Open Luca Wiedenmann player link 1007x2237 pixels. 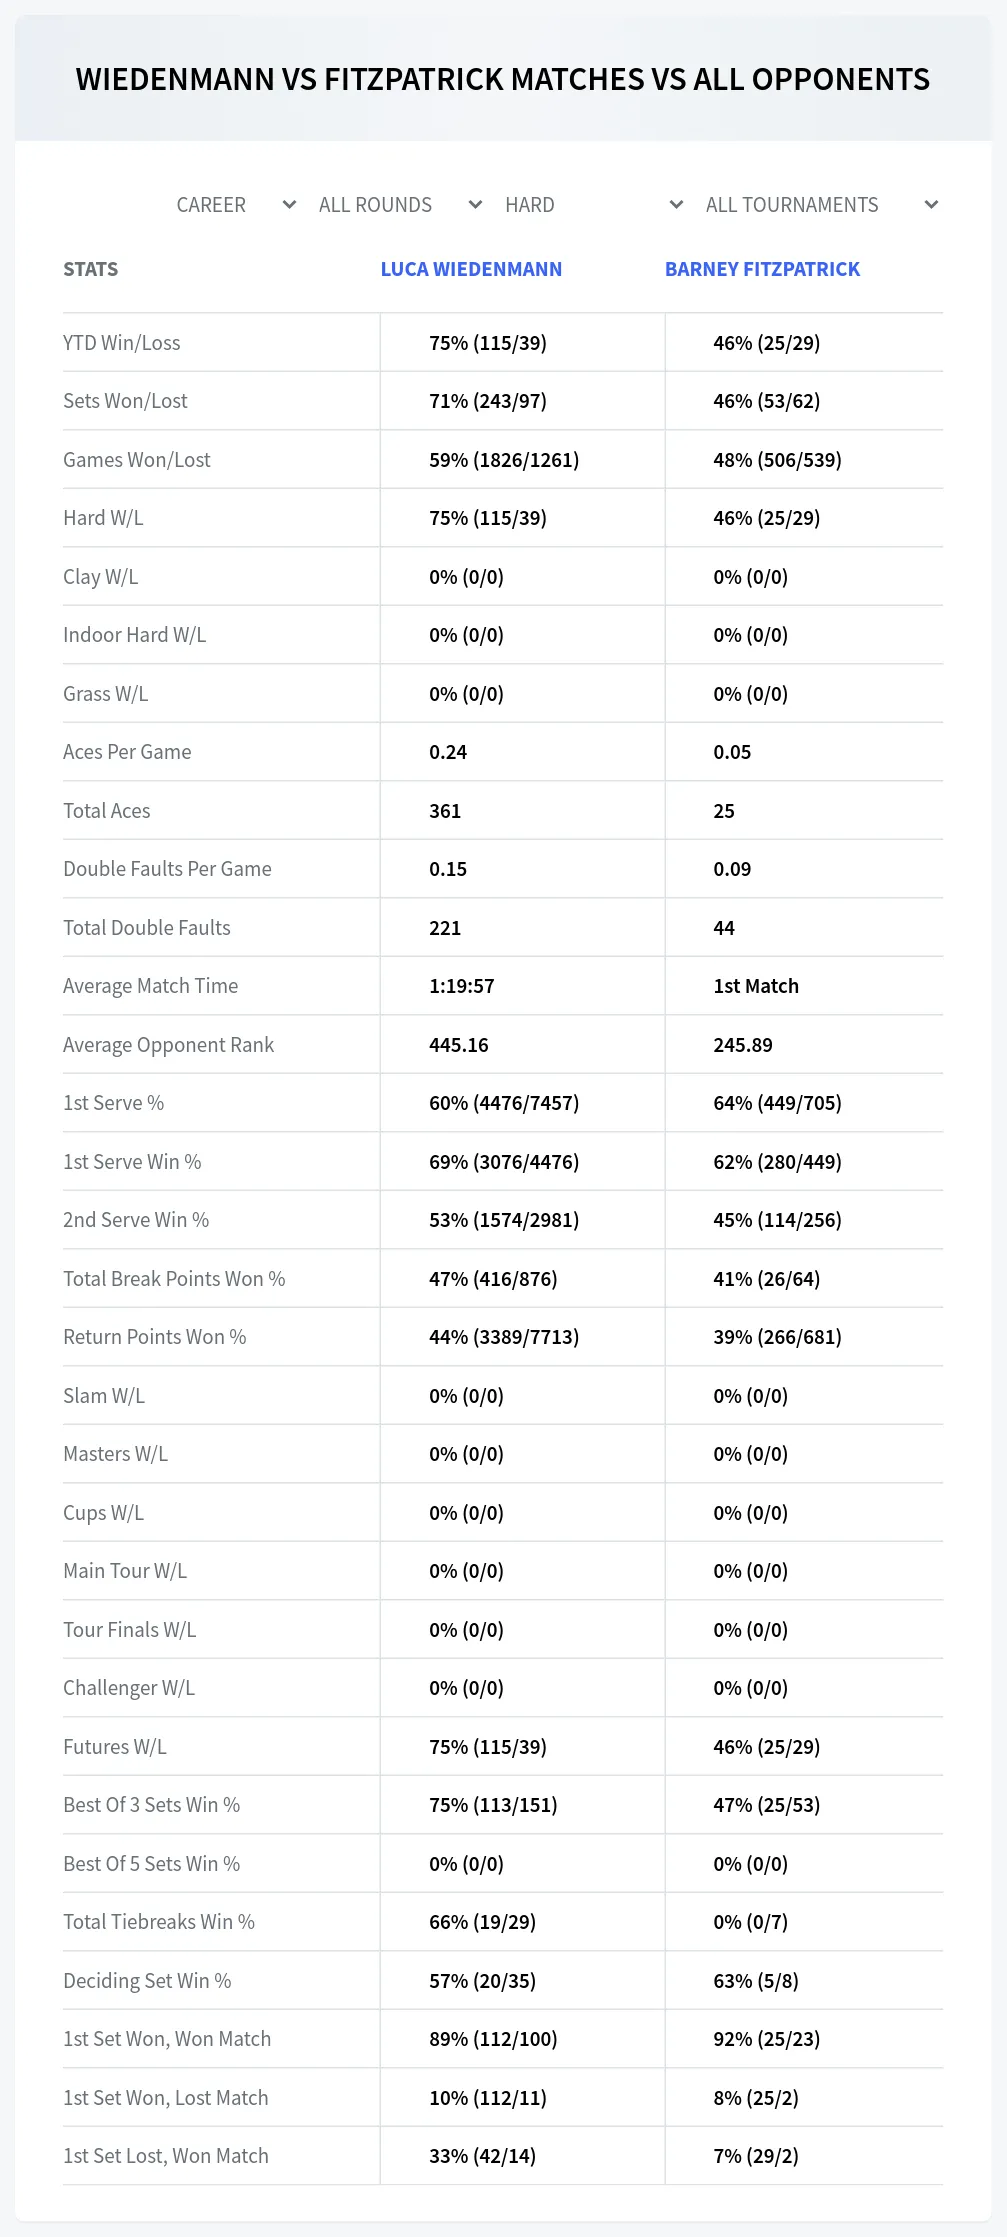click(x=471, y=269)
